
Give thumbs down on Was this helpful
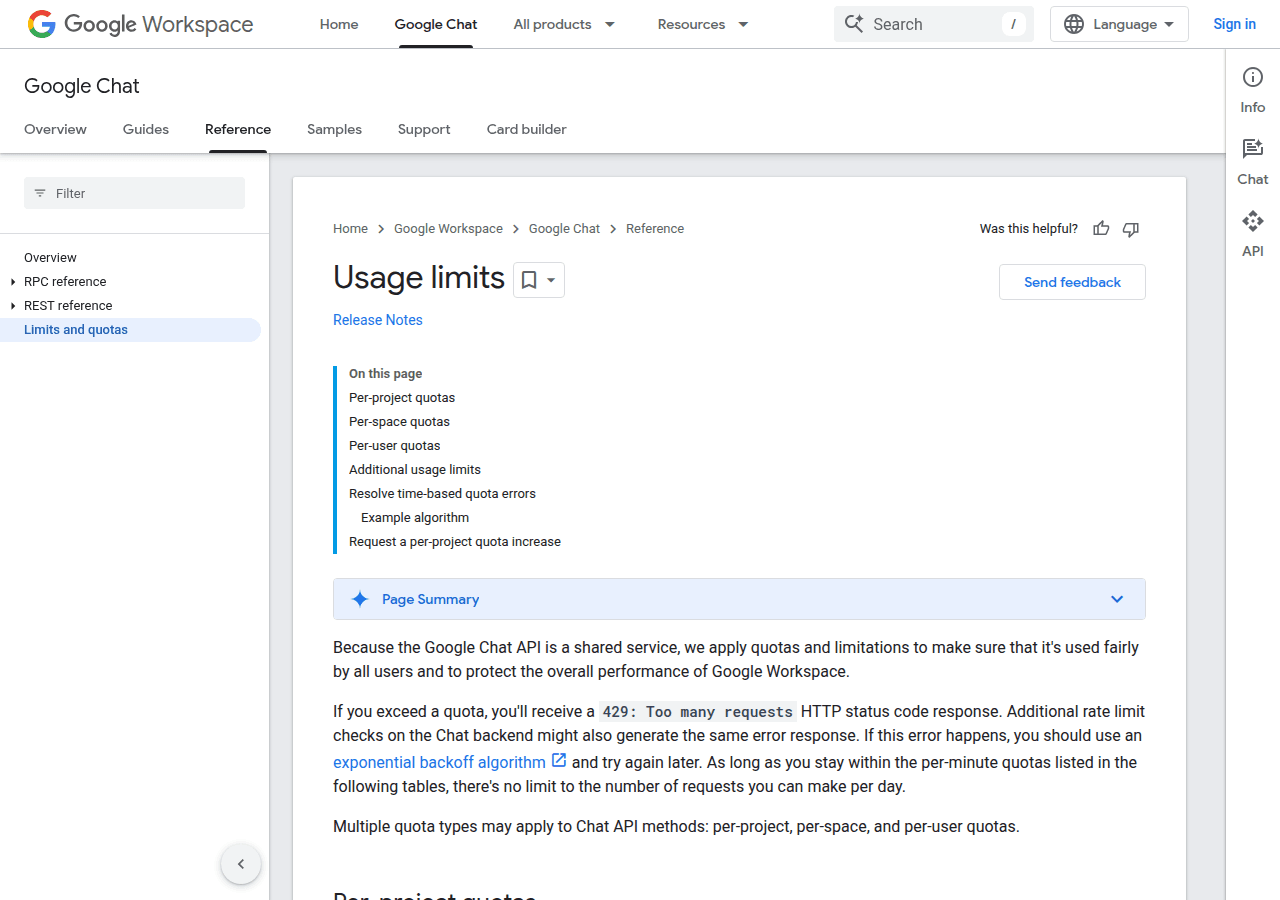(x=1131, y=229)
